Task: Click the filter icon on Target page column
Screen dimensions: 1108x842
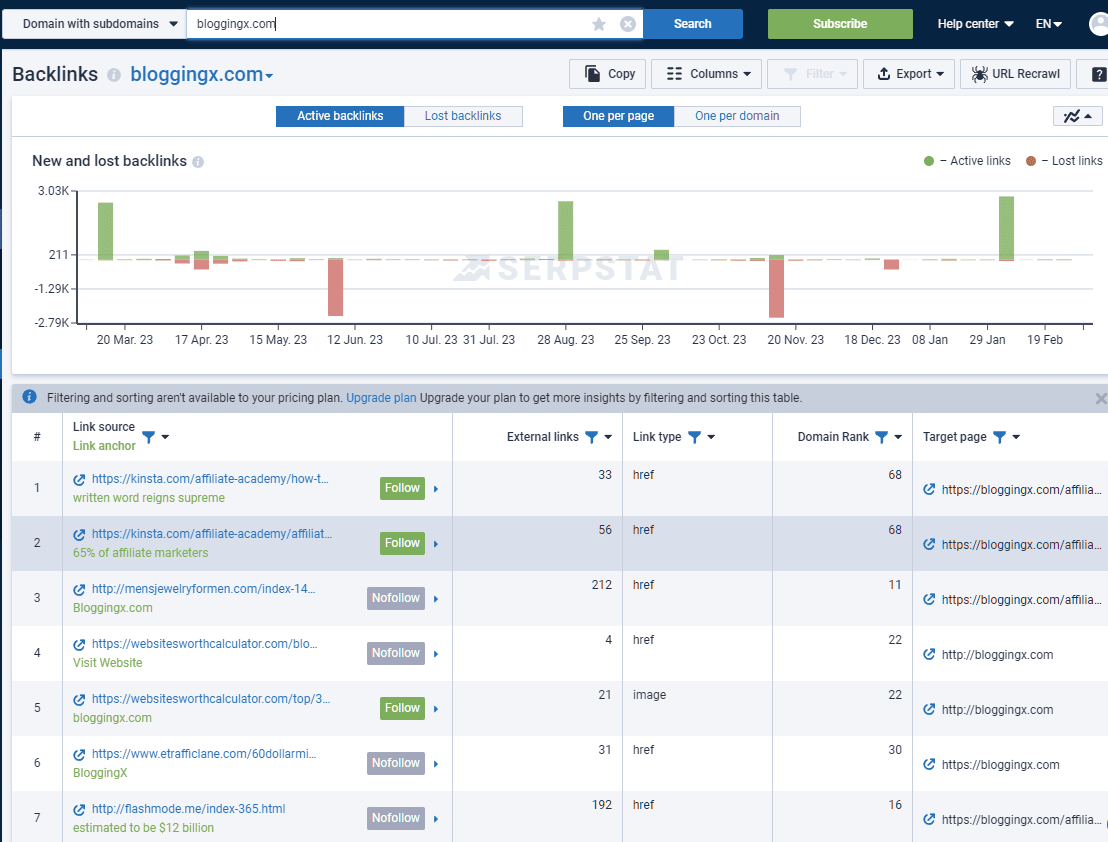Action: 999,437
